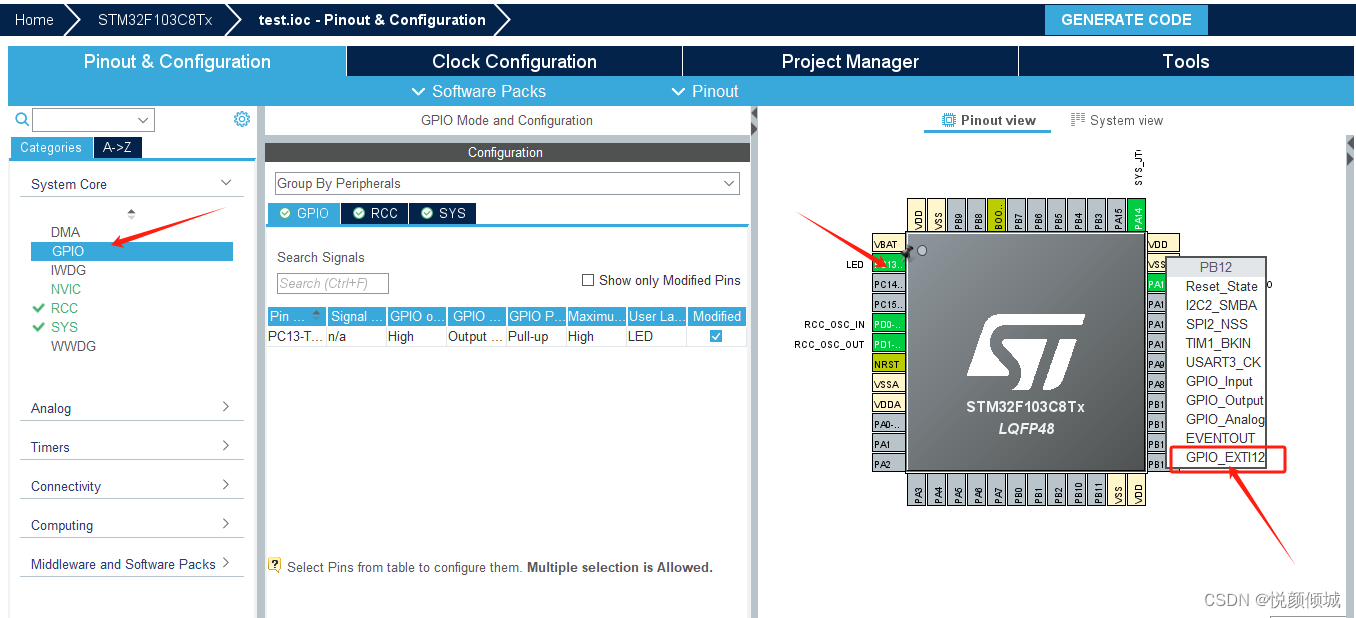Choose GPIO_Output from the PB12 menu
The height and width of the screenshot is (618, 1356).
click(x=1224, y=400)
